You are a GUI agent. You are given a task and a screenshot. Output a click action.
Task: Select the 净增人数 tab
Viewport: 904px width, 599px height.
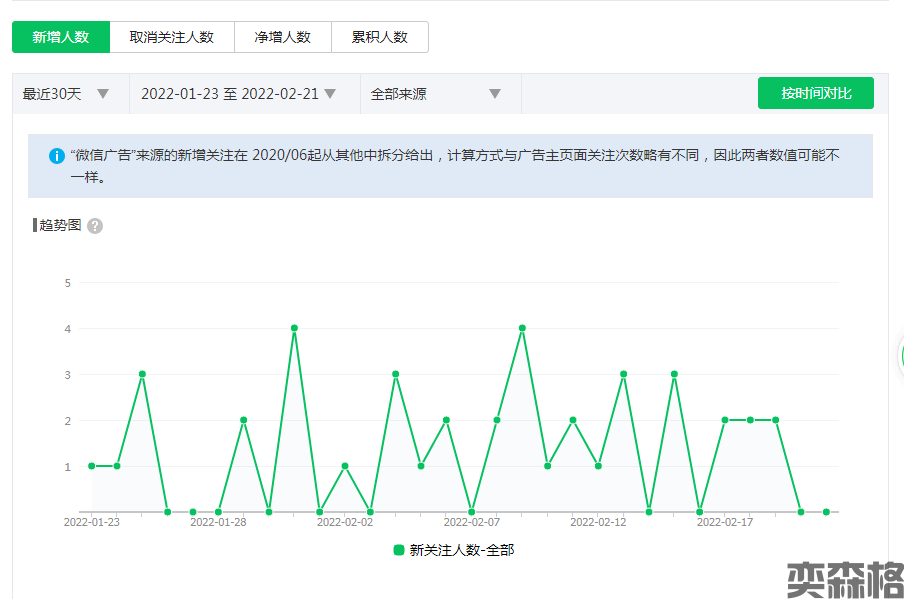pos(282,37)
